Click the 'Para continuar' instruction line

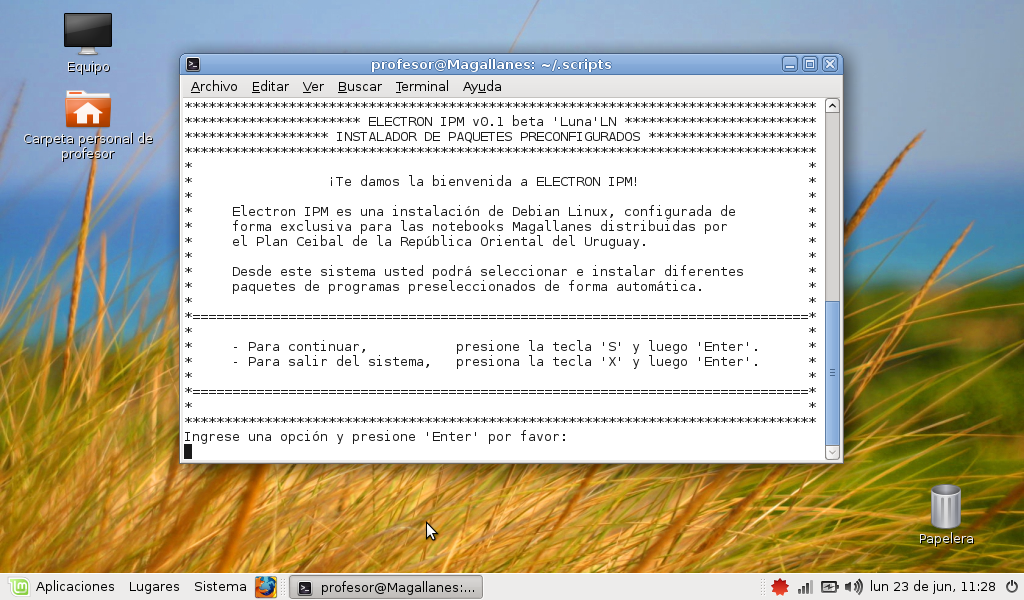pos(496,347)
